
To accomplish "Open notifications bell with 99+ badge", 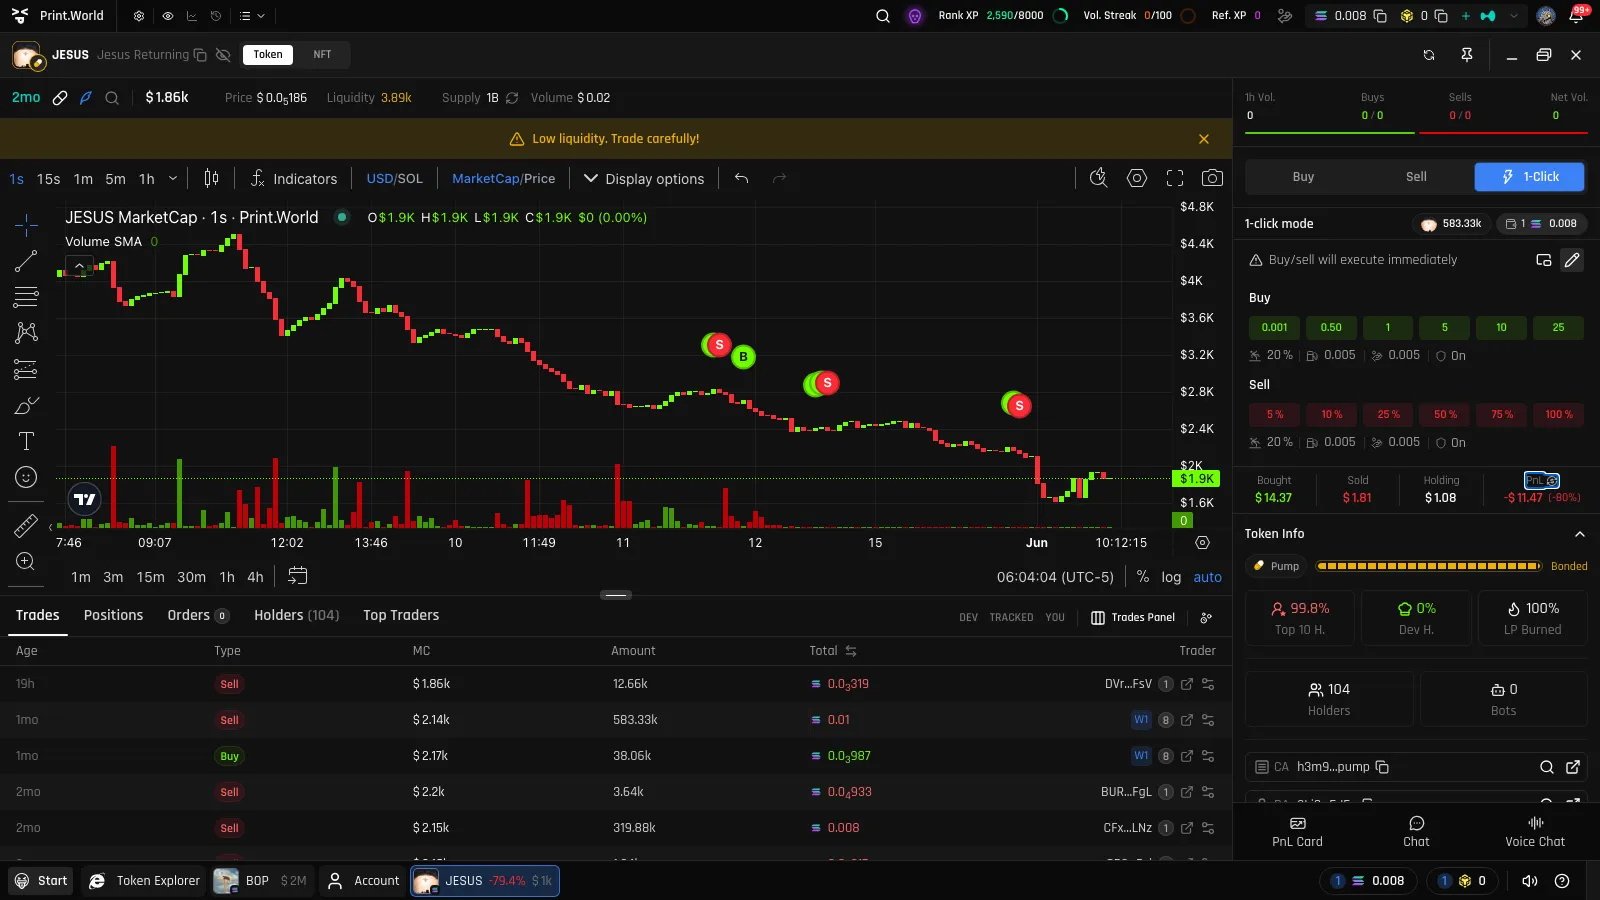I will (x=1577, y=16).
